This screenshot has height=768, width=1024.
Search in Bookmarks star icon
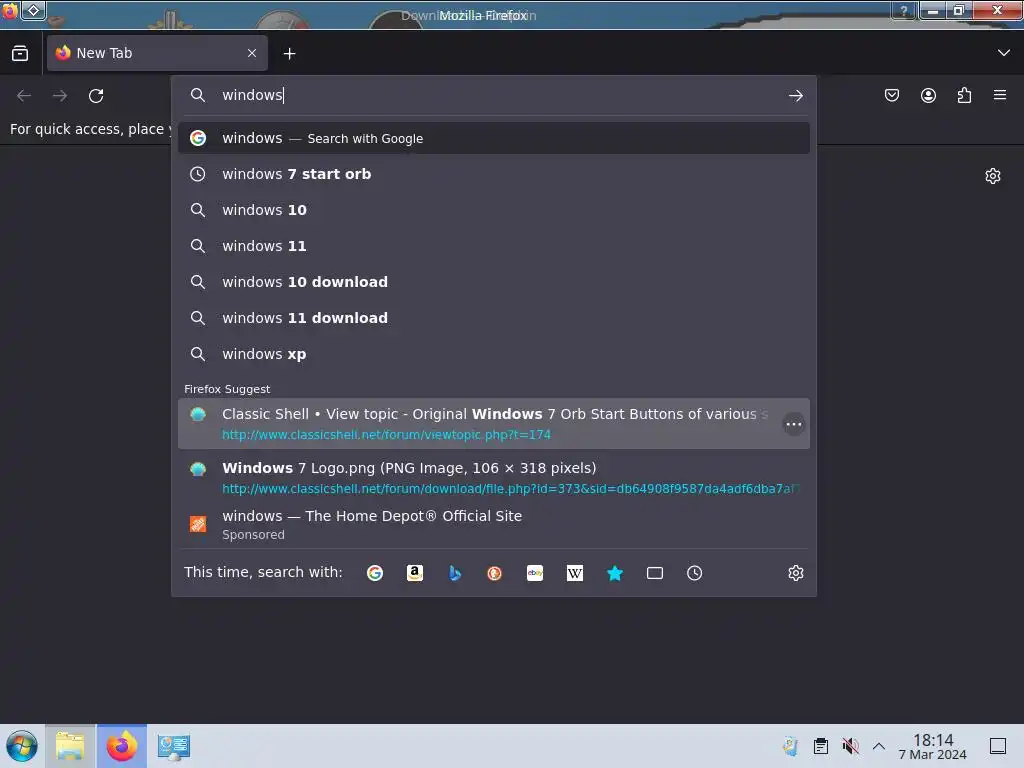click(x=615, y=573)
